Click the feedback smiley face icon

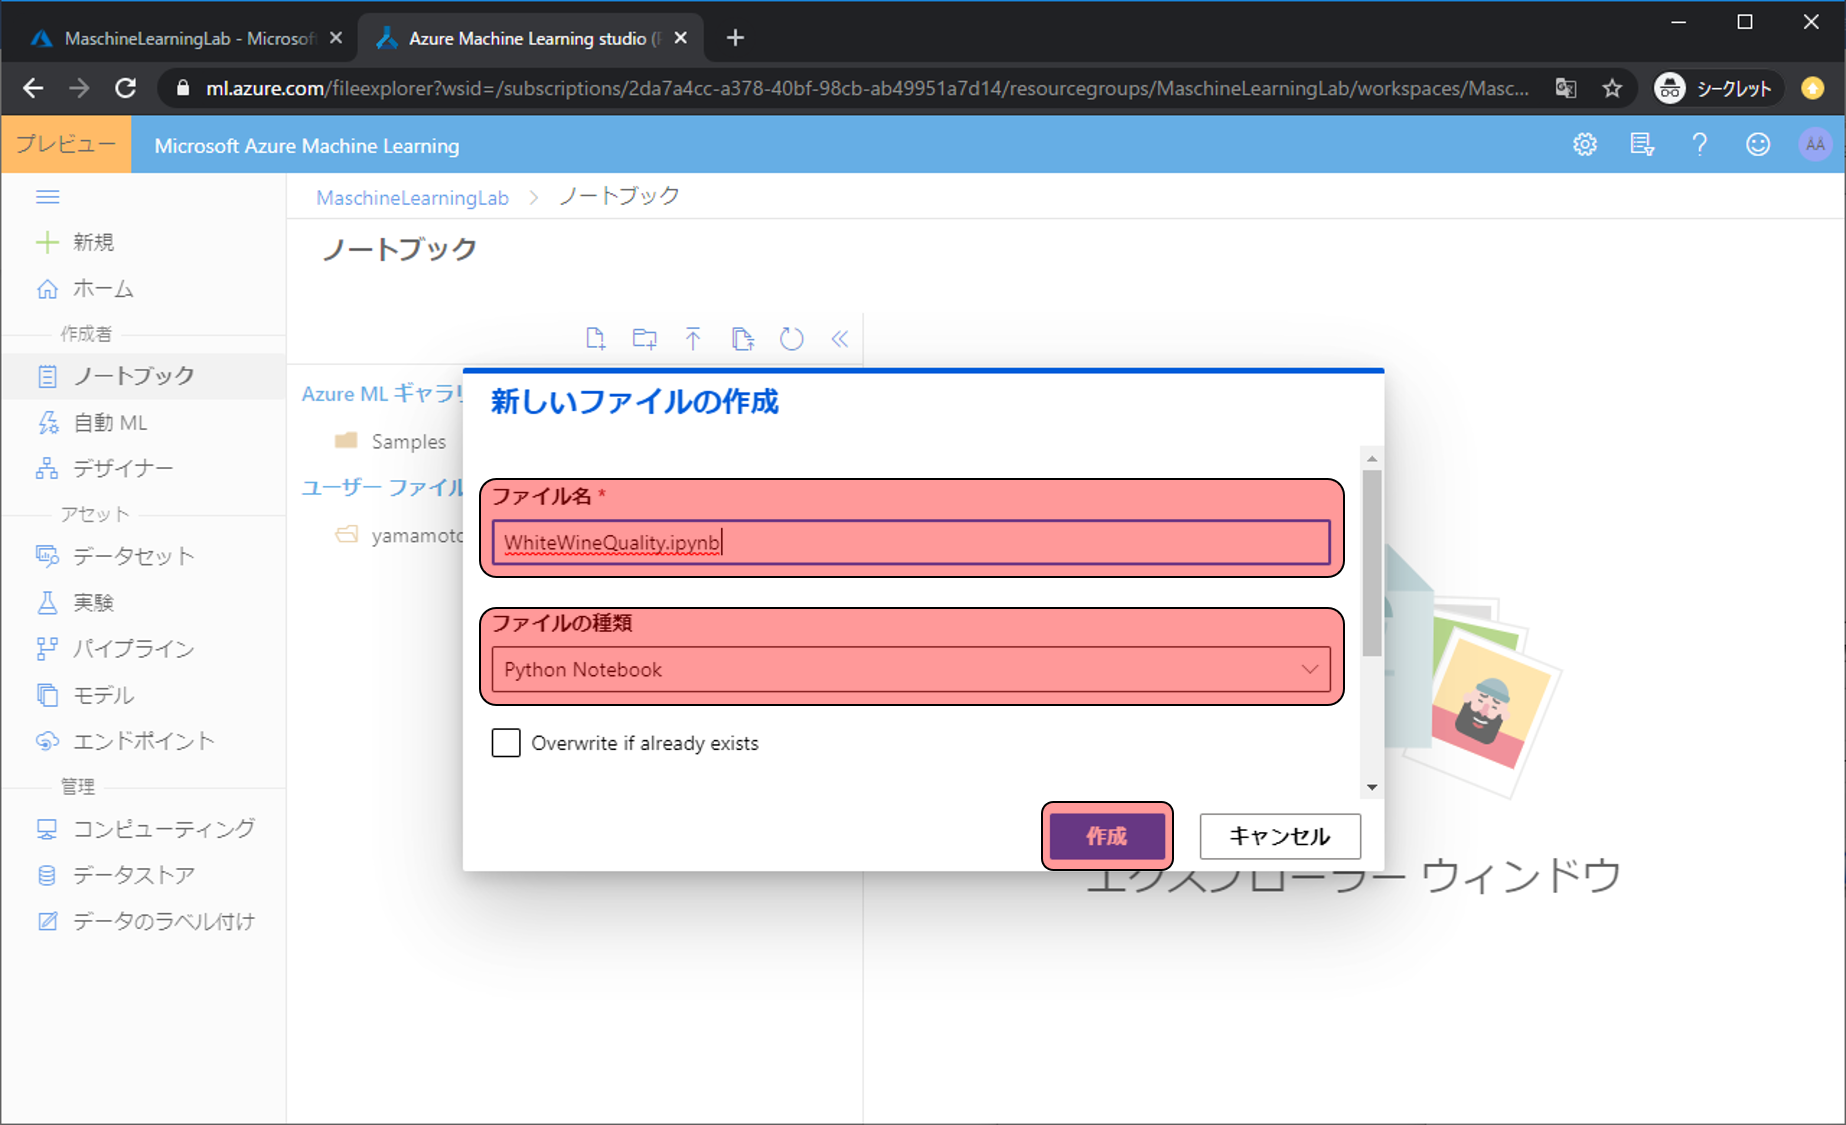(x=1757, y=145)
